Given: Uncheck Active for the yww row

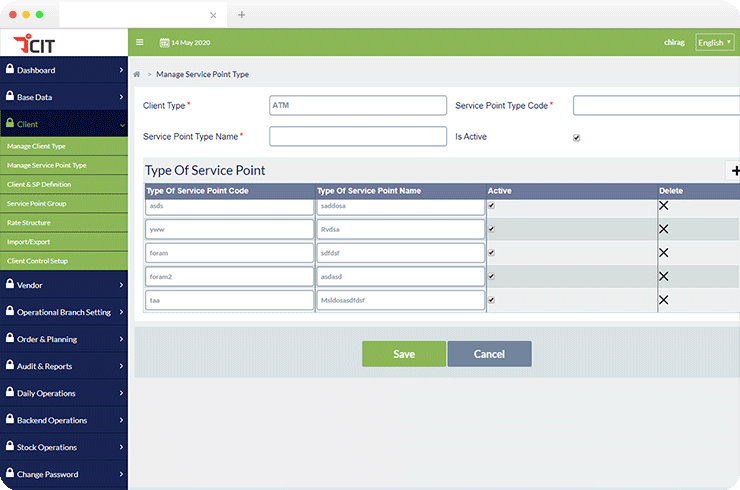Looking at the screenshot, I should (x=491, y=229).
